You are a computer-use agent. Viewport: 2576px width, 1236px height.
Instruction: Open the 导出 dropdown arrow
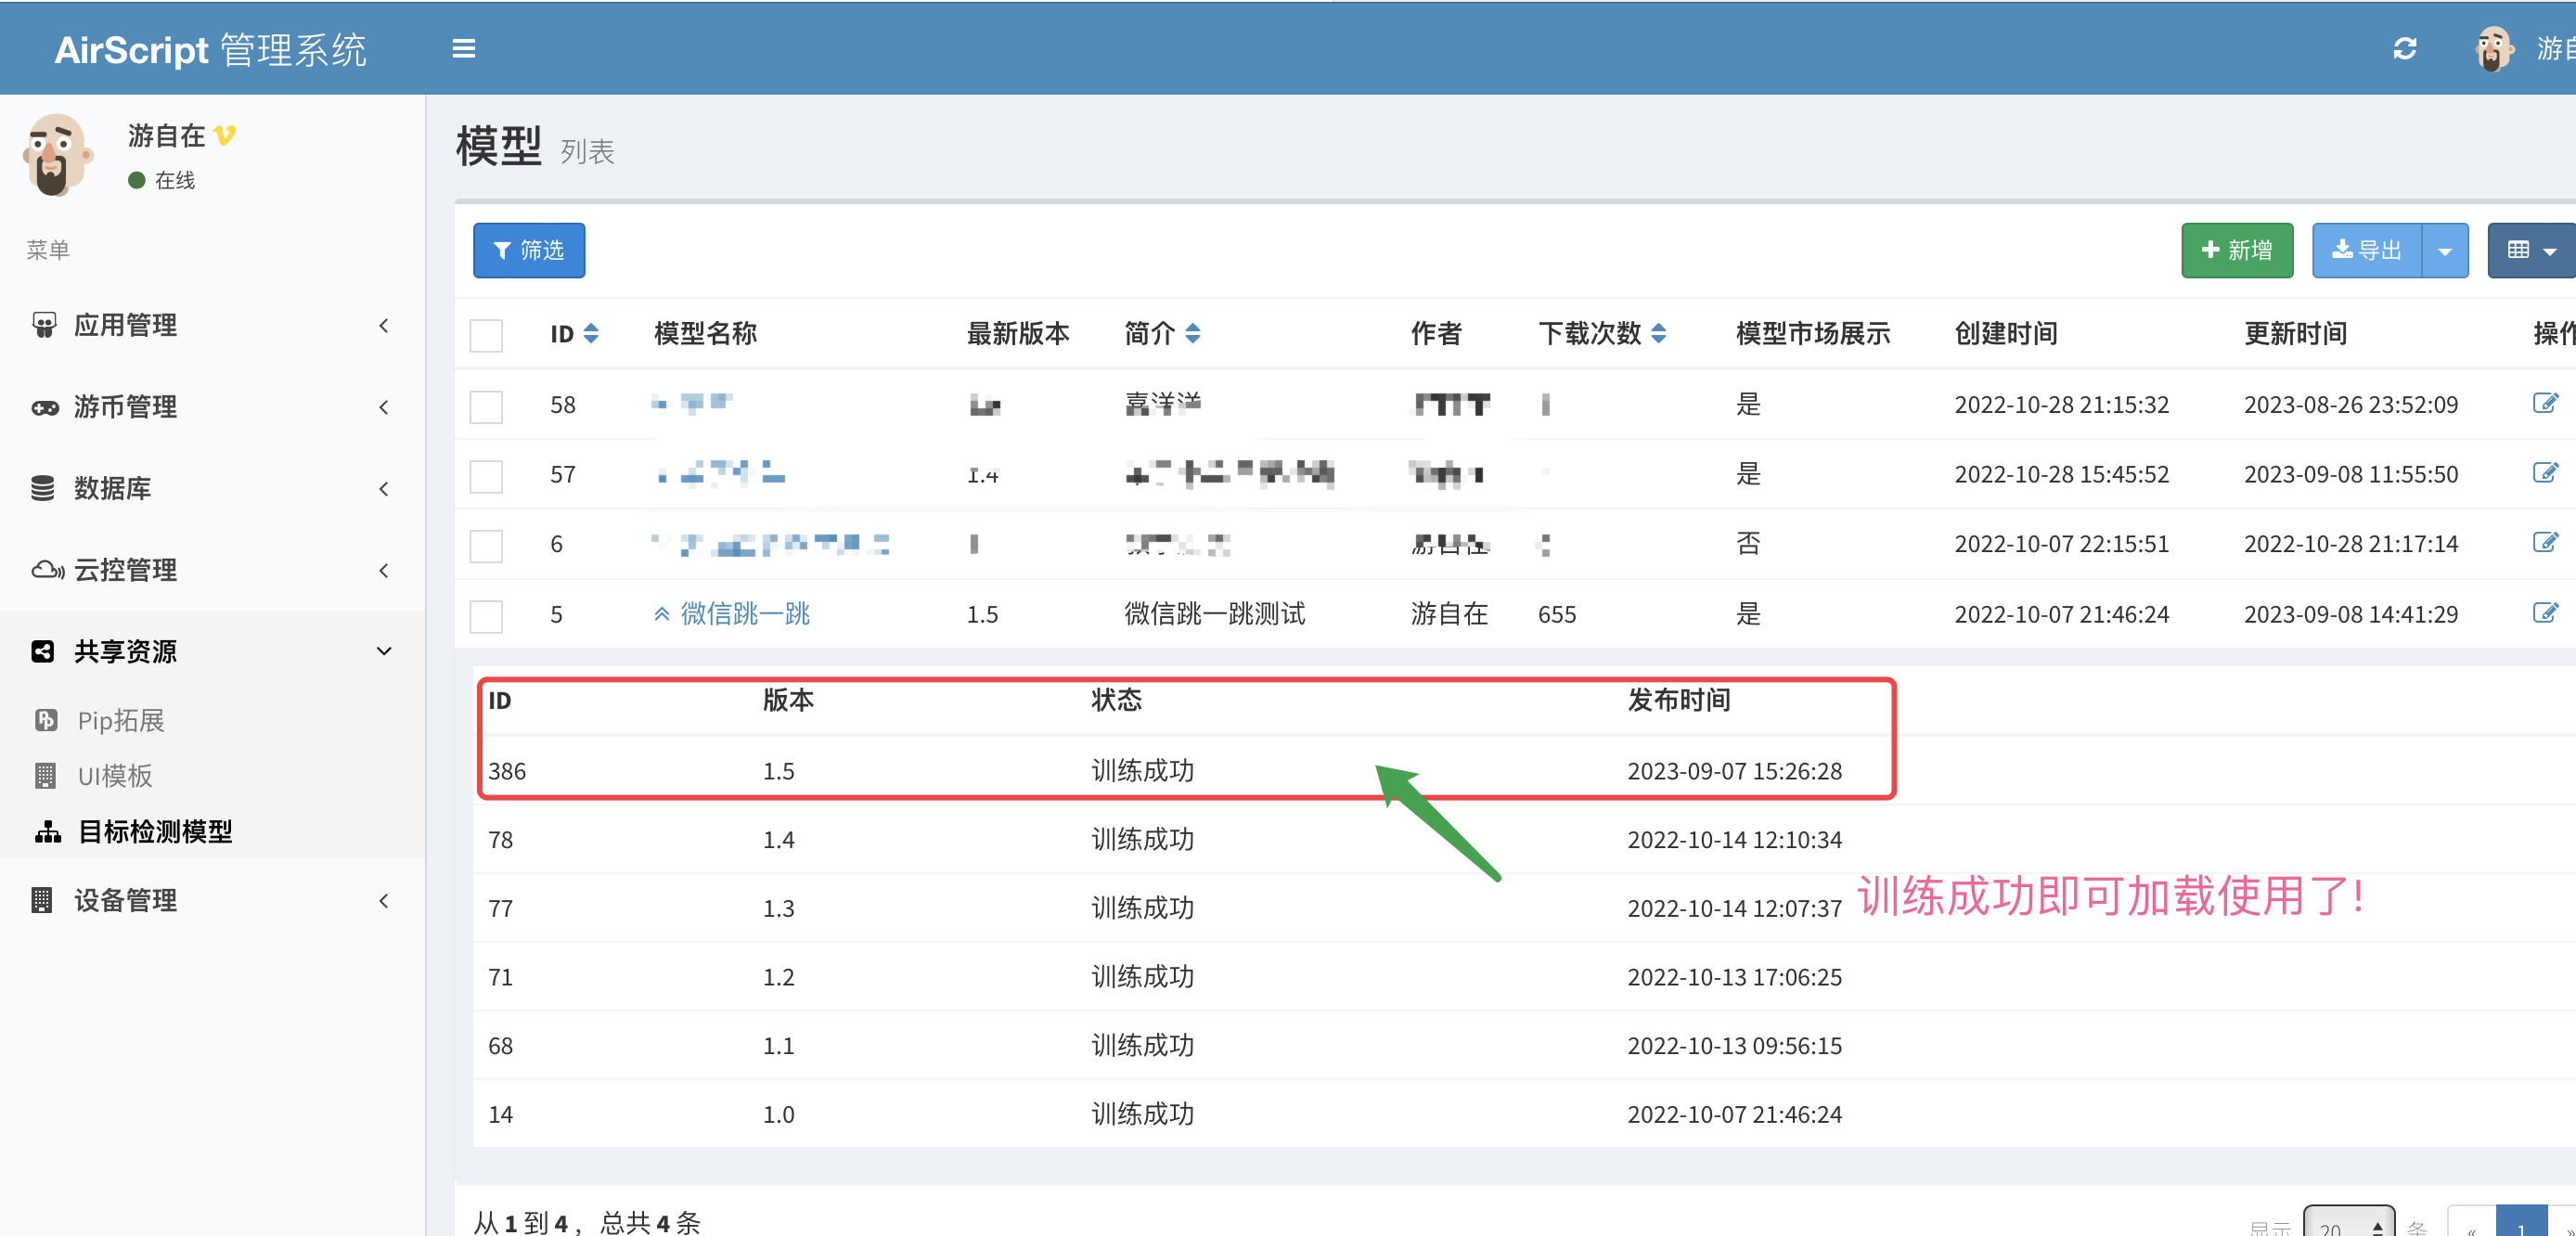click(x=2444, y=251)
